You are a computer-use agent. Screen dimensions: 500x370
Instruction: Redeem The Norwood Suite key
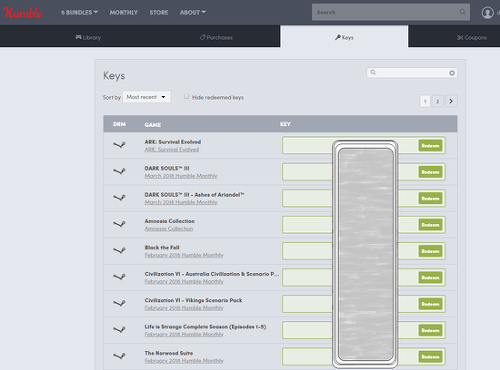tap(430, 357)
